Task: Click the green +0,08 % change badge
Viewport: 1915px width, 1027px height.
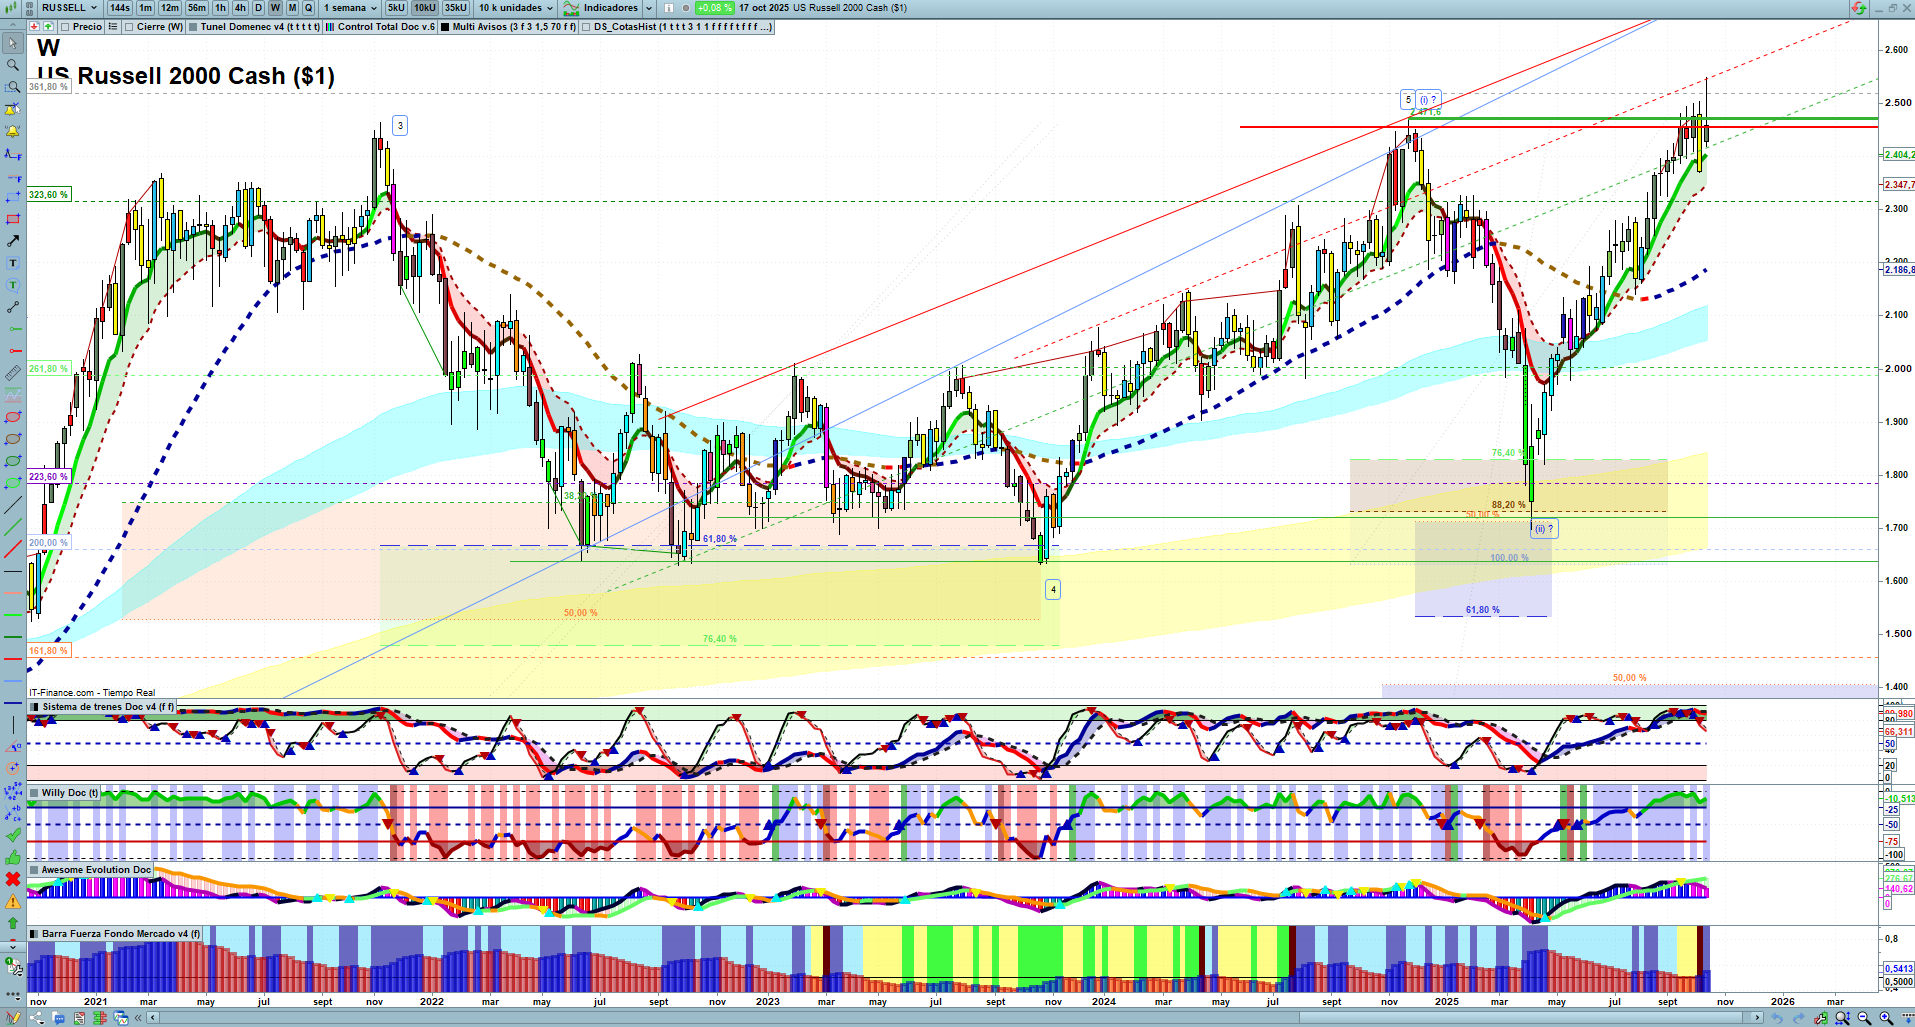Action: pyautogui.click(x=715, y=8)
